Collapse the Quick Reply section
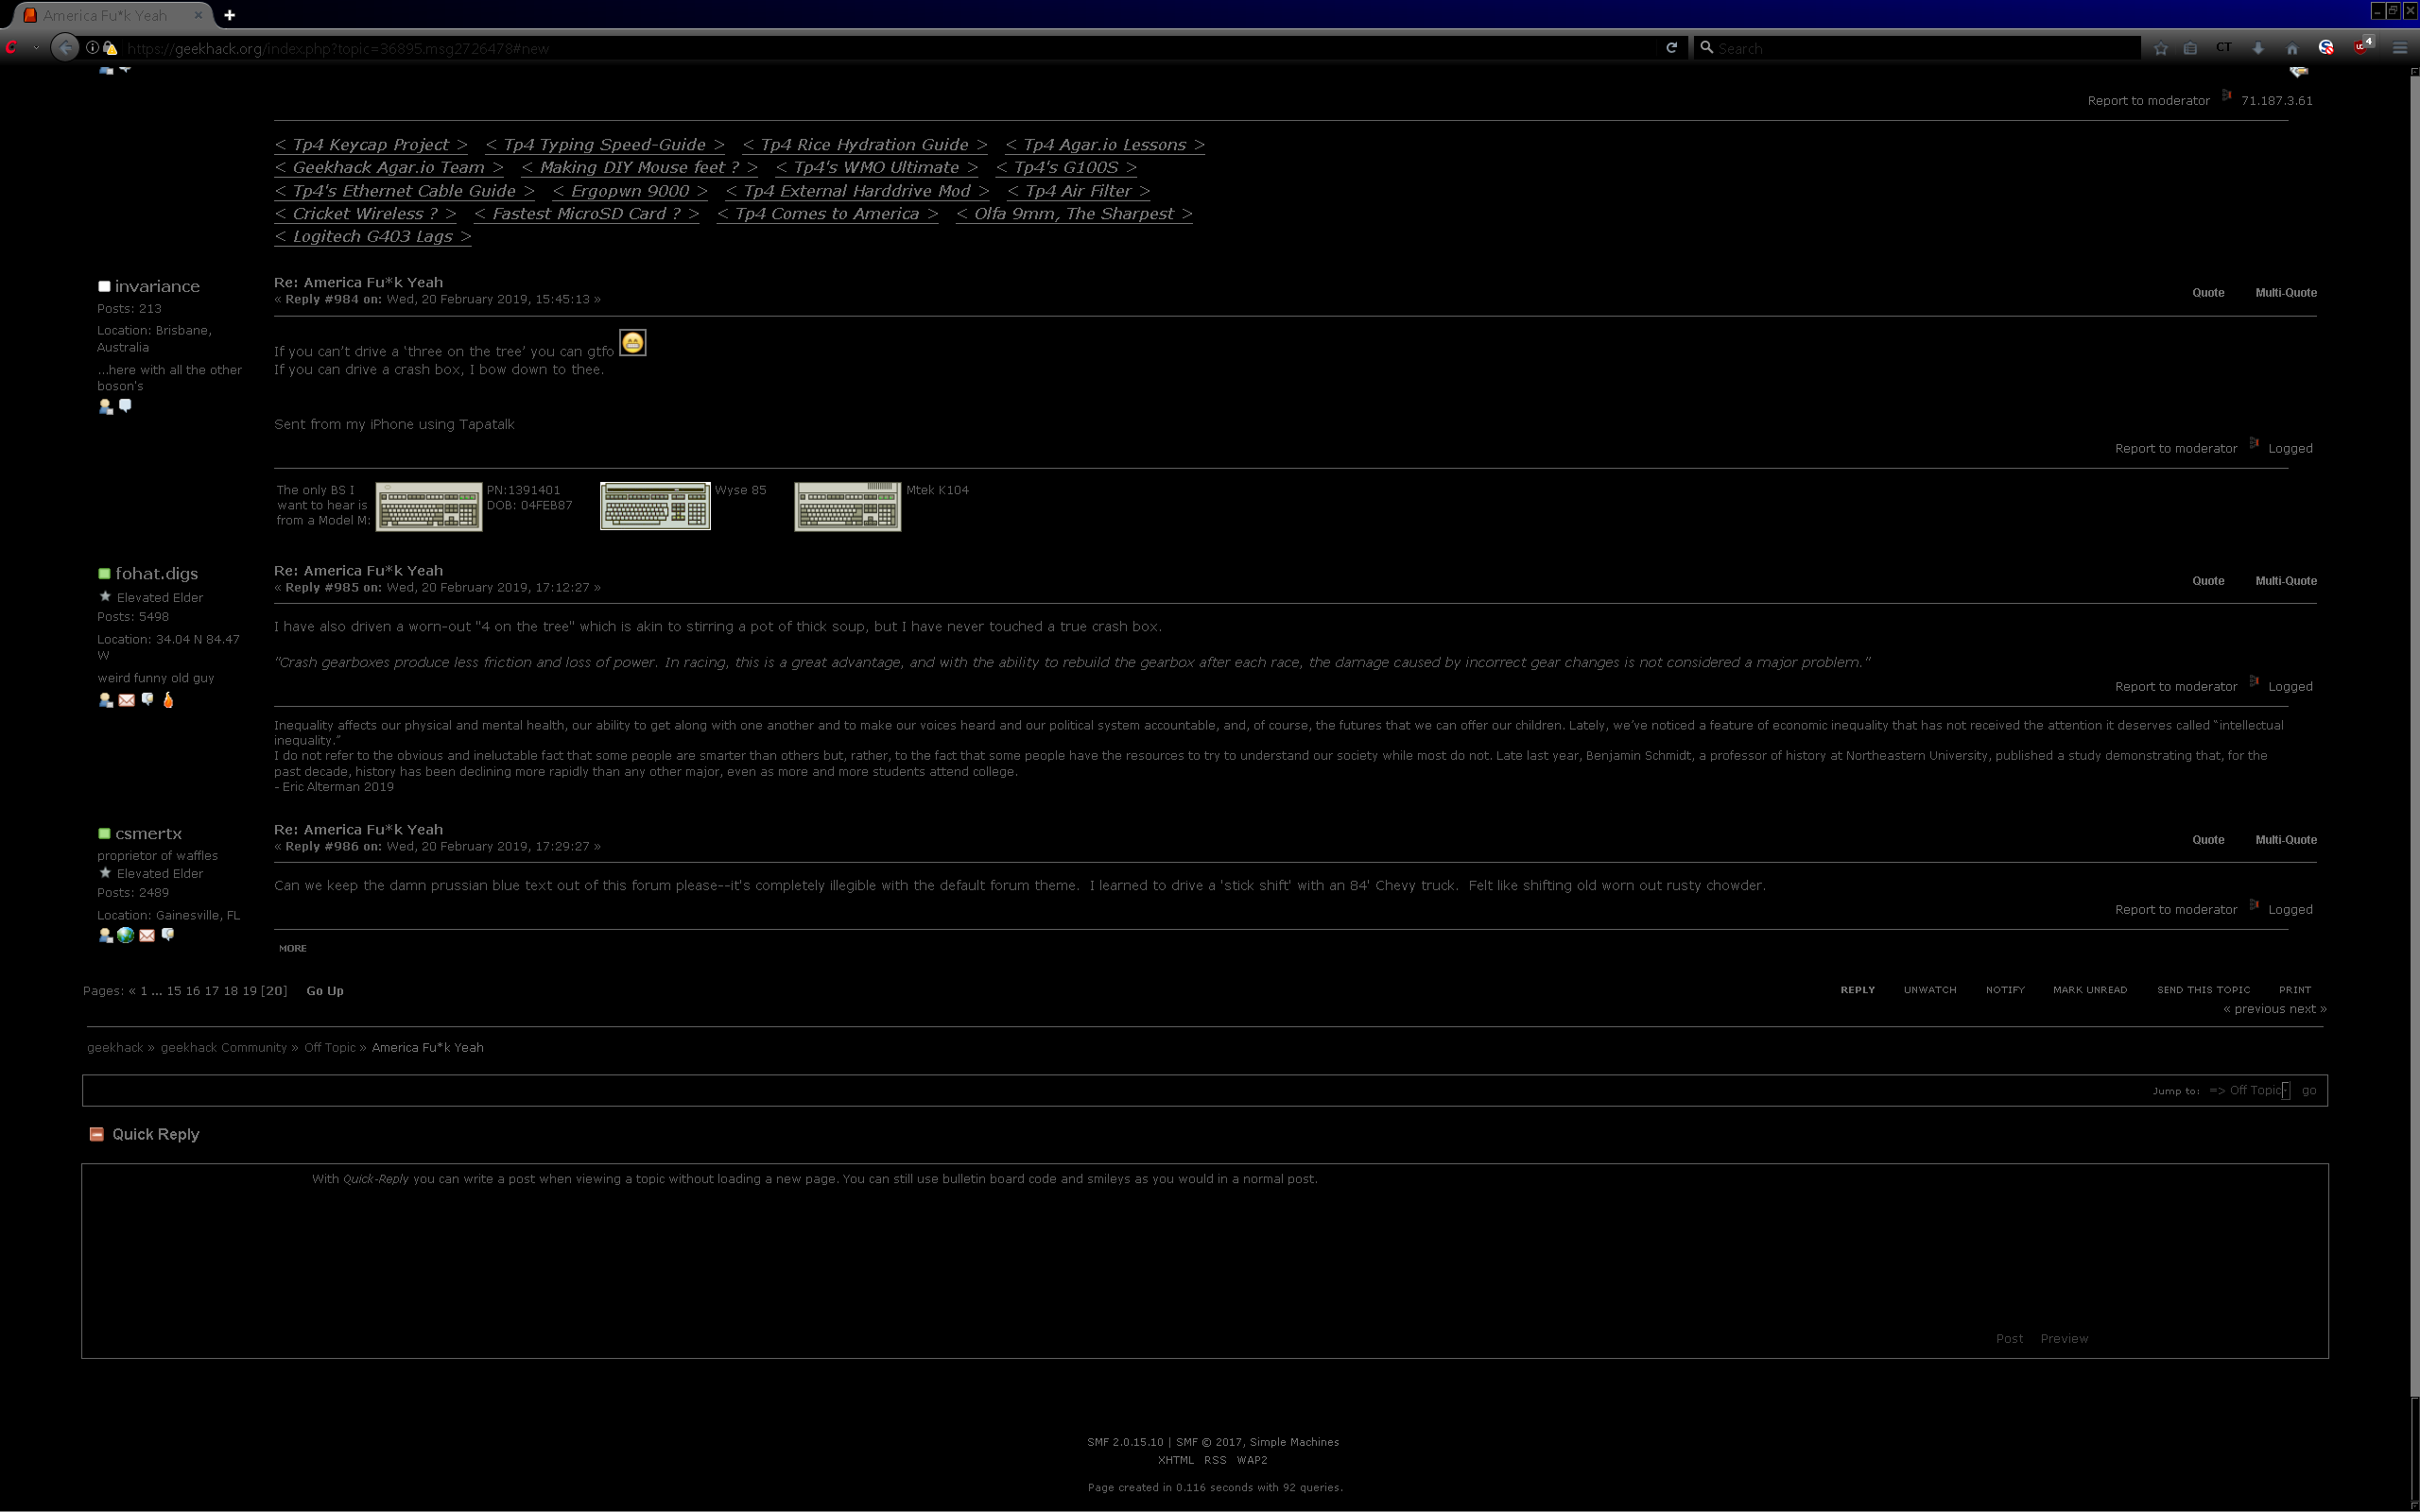The image size is (2420, 1512). (96, 1134)
